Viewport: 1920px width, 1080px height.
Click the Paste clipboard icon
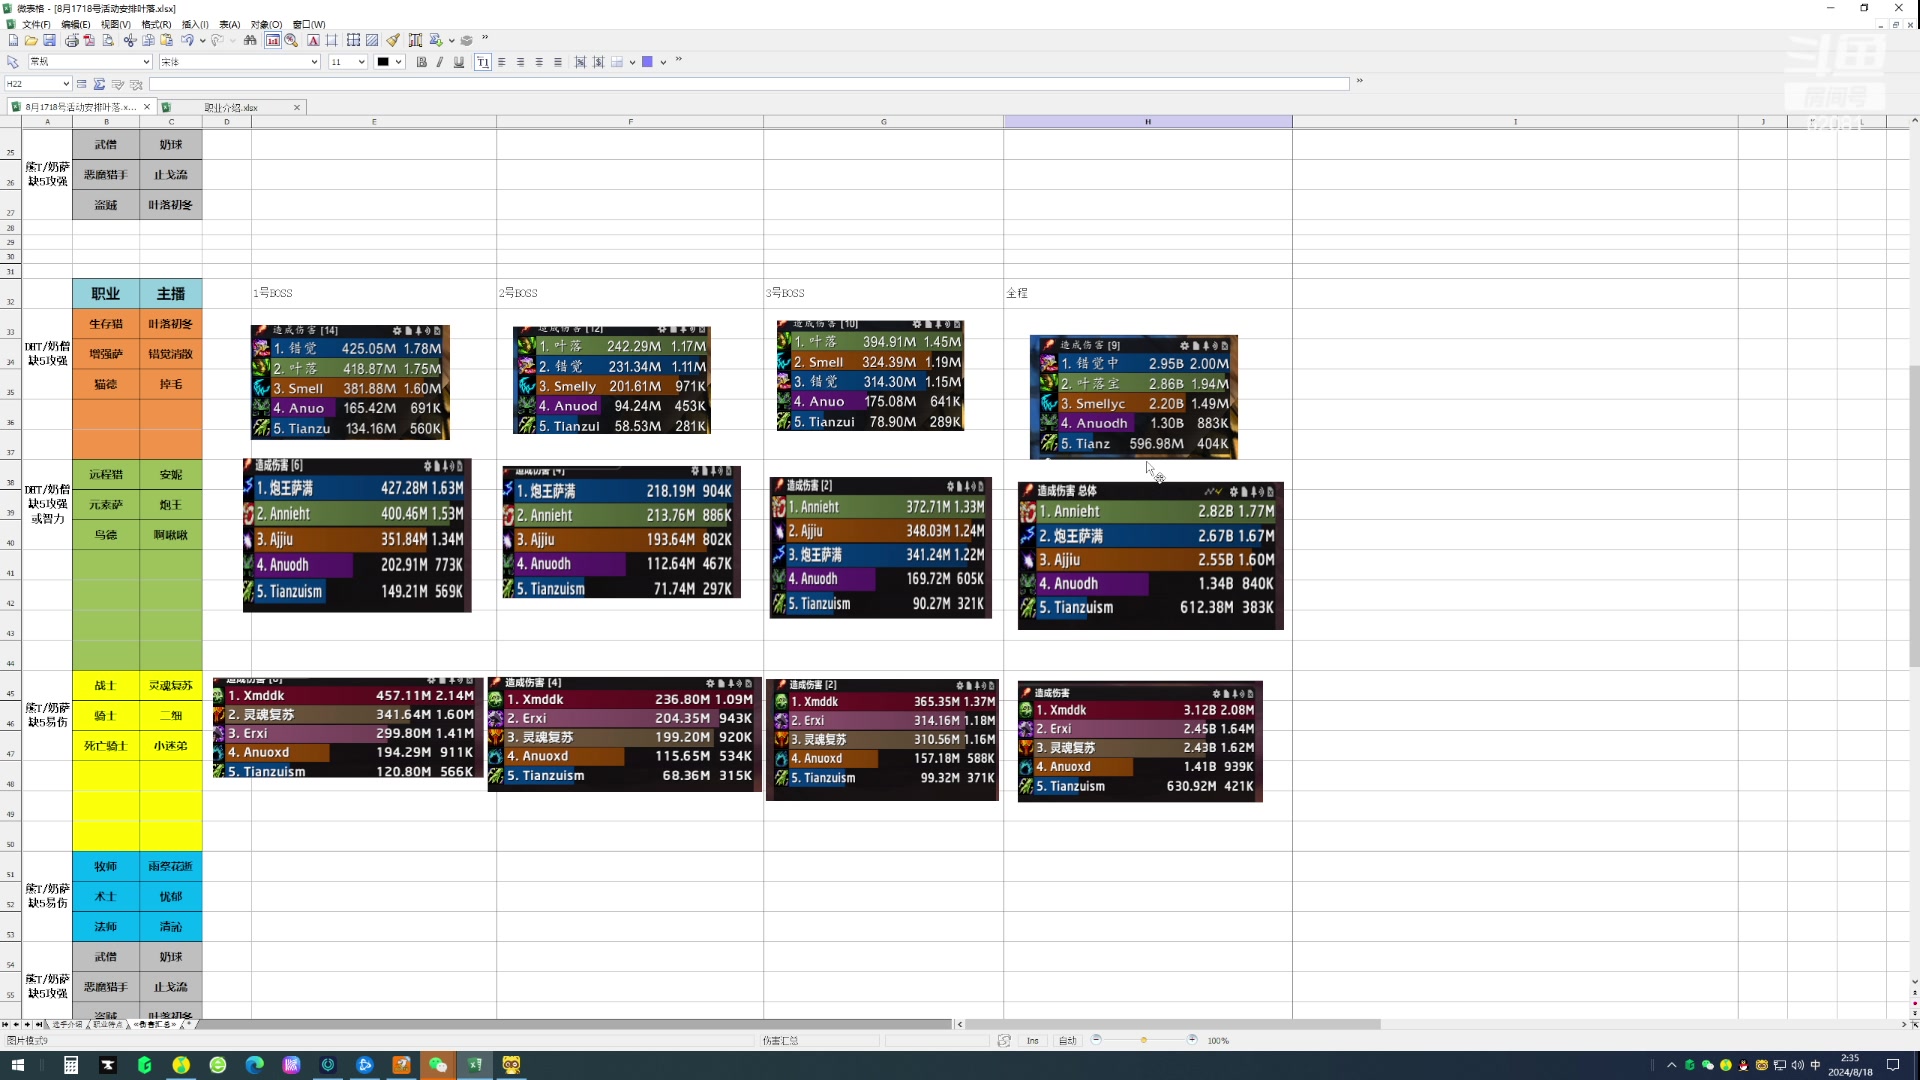click(x=166, y=40)
